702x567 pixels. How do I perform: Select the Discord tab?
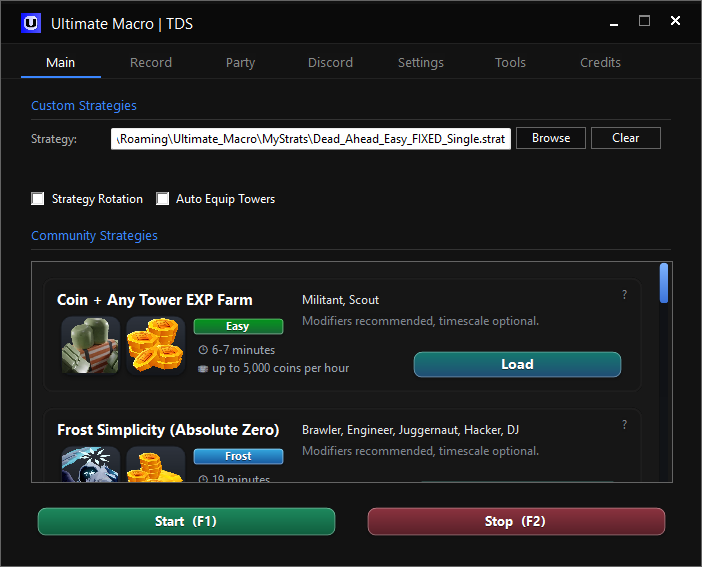pos(330,62)
